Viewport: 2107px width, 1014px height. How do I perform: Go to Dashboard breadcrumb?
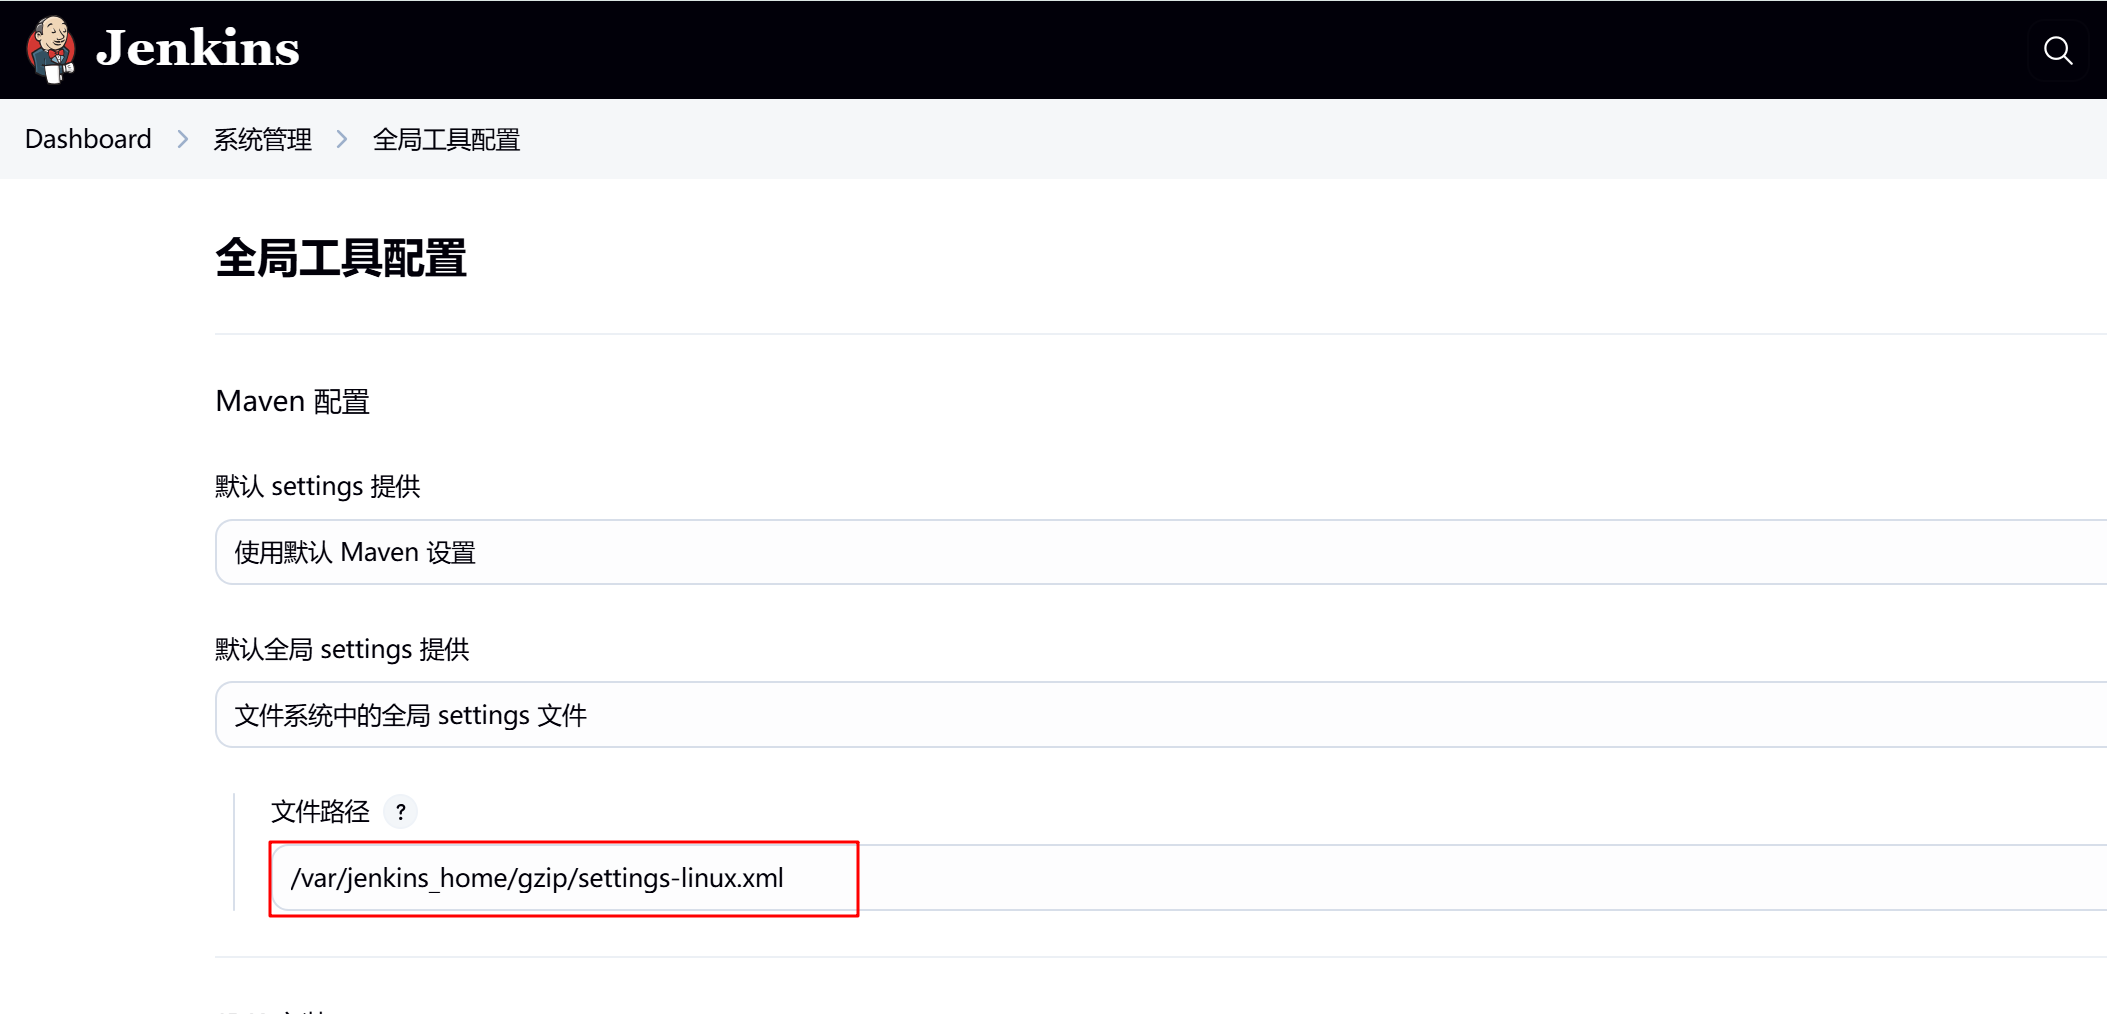tap(88, 139)
